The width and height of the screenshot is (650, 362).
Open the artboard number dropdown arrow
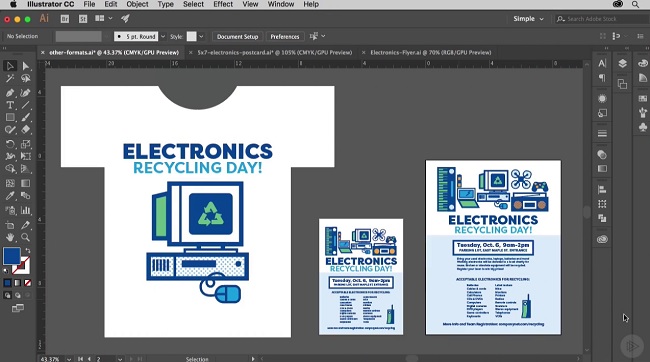tap(119, 359)
